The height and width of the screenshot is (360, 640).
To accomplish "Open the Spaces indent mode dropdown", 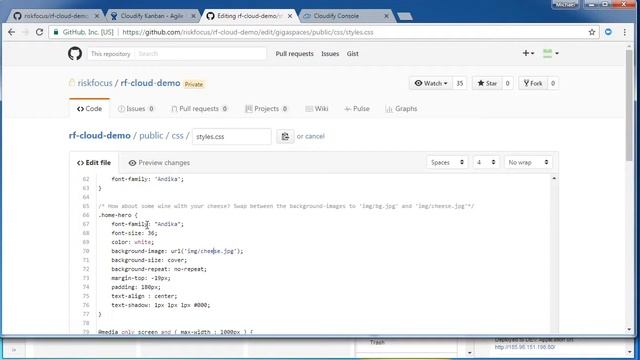I will [447, 162].
